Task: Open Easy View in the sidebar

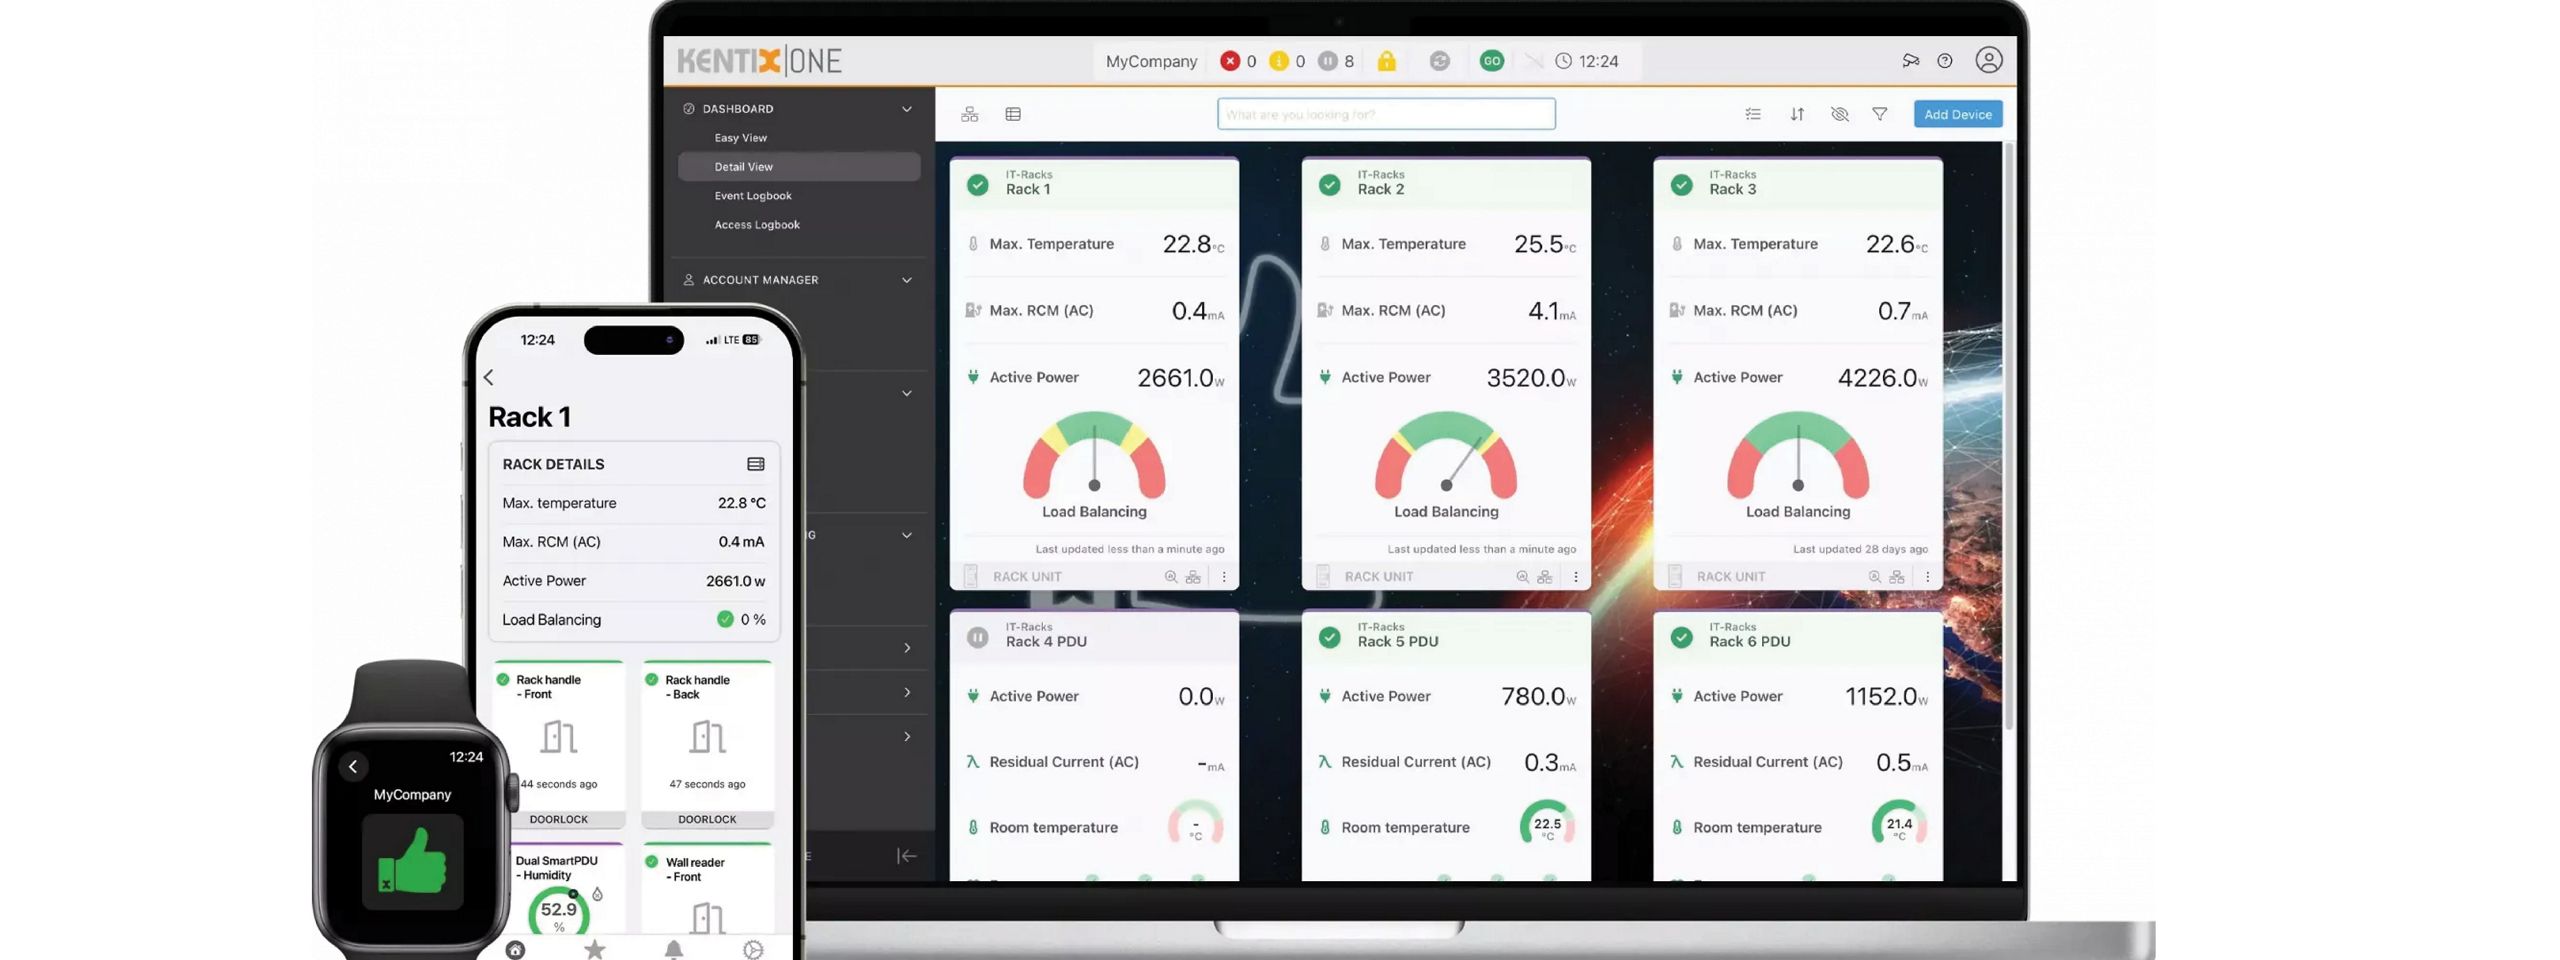Action: click(740, 138)
